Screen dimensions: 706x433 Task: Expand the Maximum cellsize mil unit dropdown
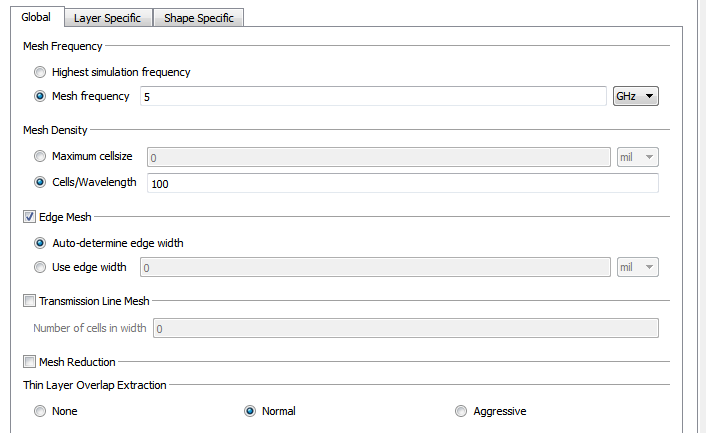(637, 157)
